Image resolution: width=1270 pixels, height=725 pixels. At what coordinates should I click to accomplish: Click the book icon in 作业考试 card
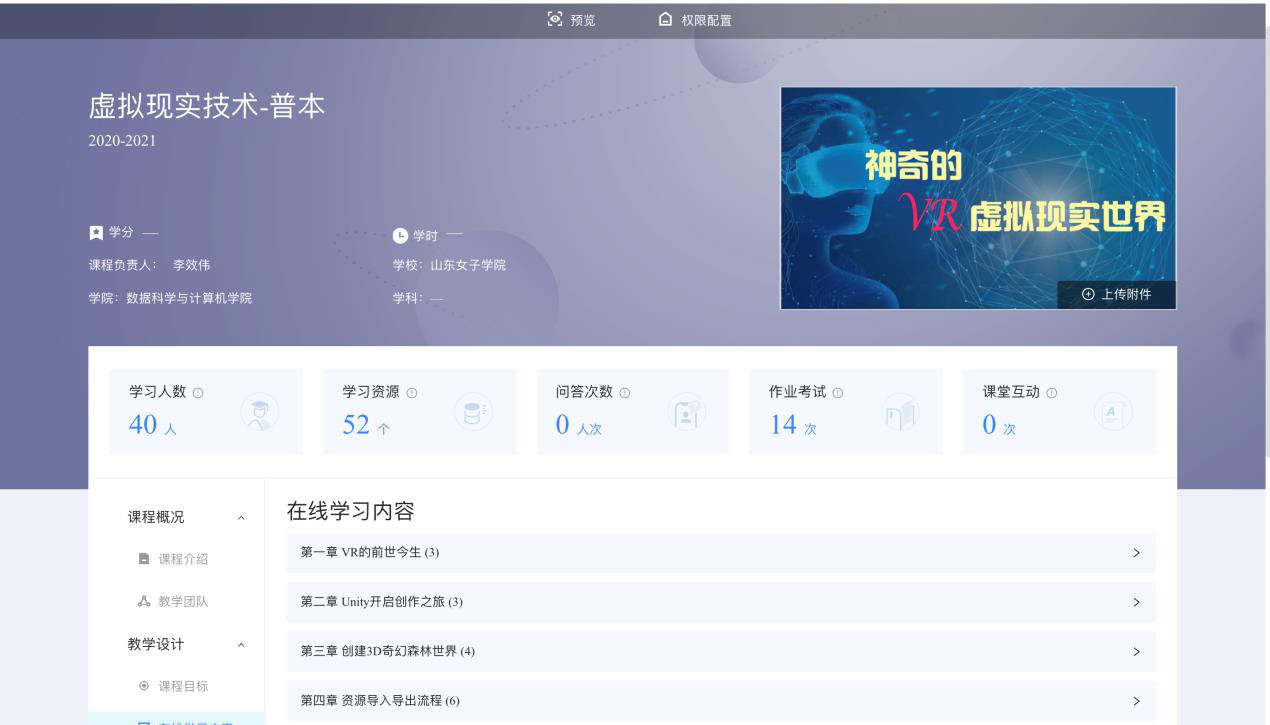[x=899, y=412]
